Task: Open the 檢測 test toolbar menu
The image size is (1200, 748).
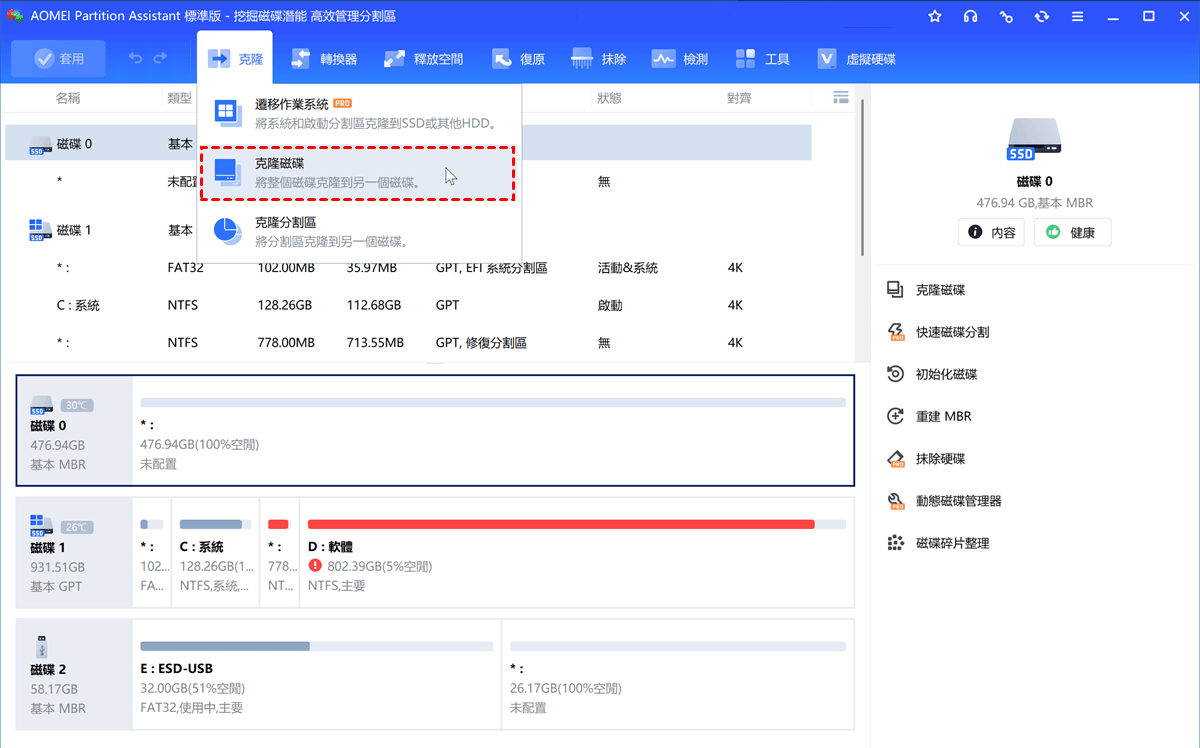Action: (x=680, y=59)
